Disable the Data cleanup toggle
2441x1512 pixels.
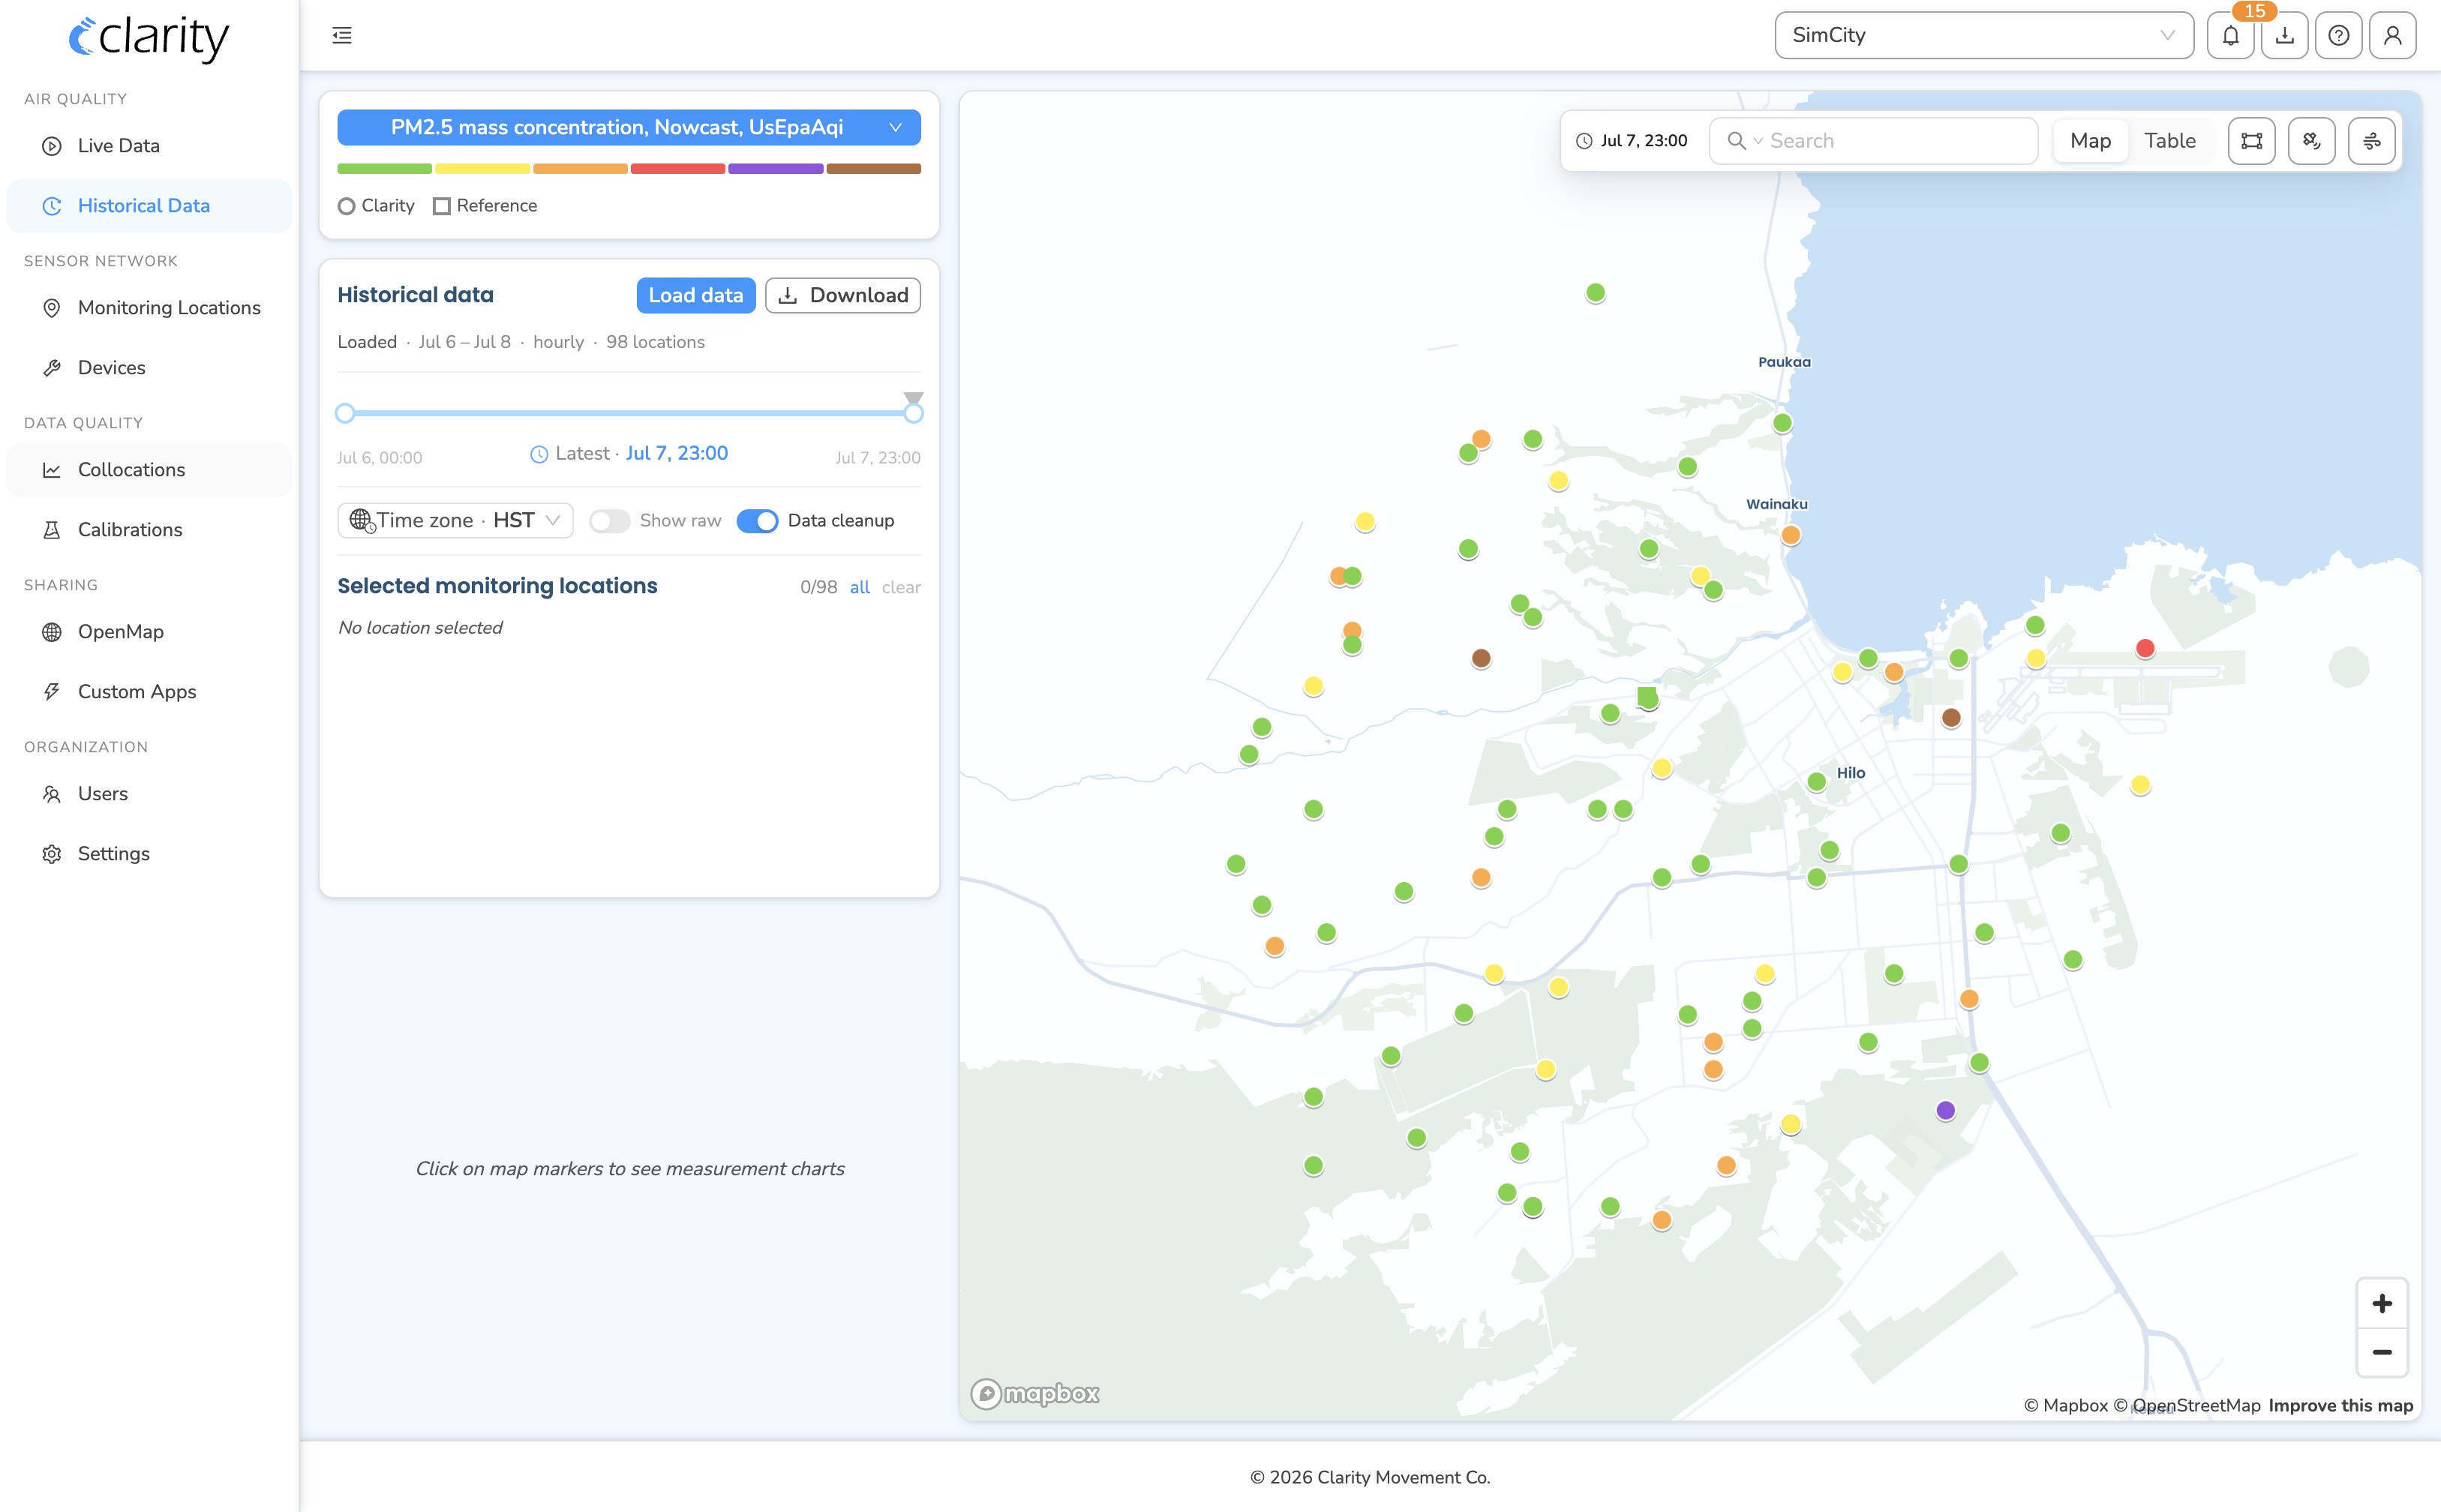757,521
